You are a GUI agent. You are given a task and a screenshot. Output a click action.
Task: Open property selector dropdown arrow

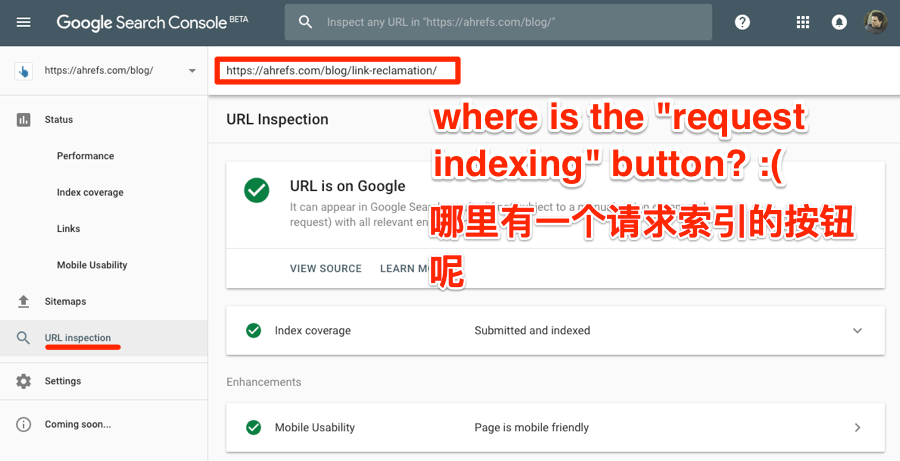(x=192, y=71)
